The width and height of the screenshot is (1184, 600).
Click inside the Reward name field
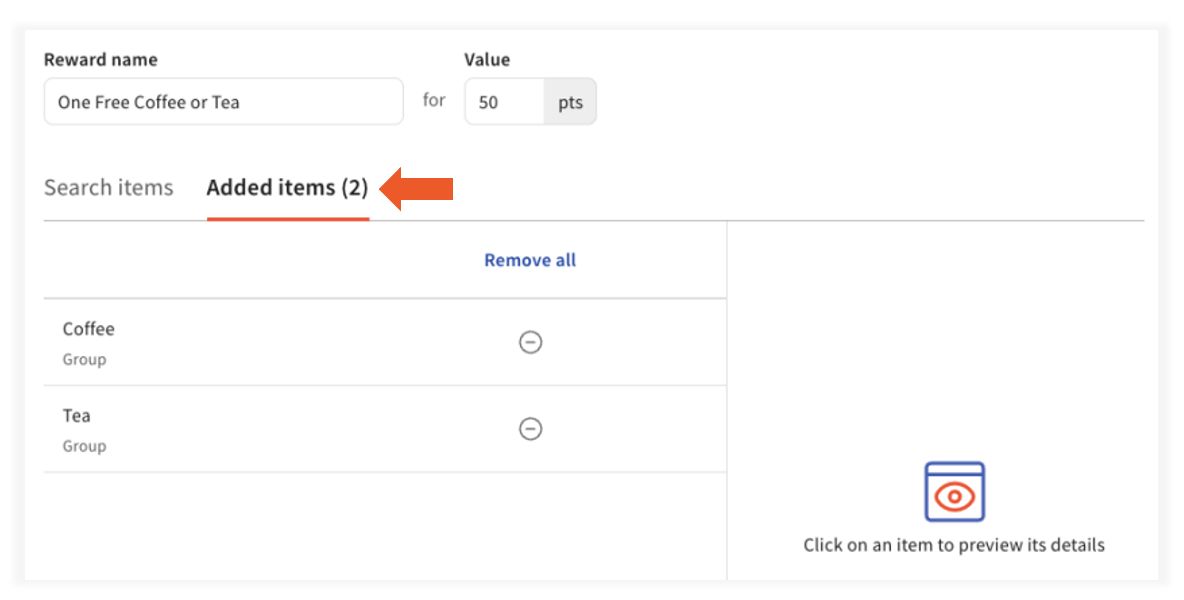click(223, 101)
